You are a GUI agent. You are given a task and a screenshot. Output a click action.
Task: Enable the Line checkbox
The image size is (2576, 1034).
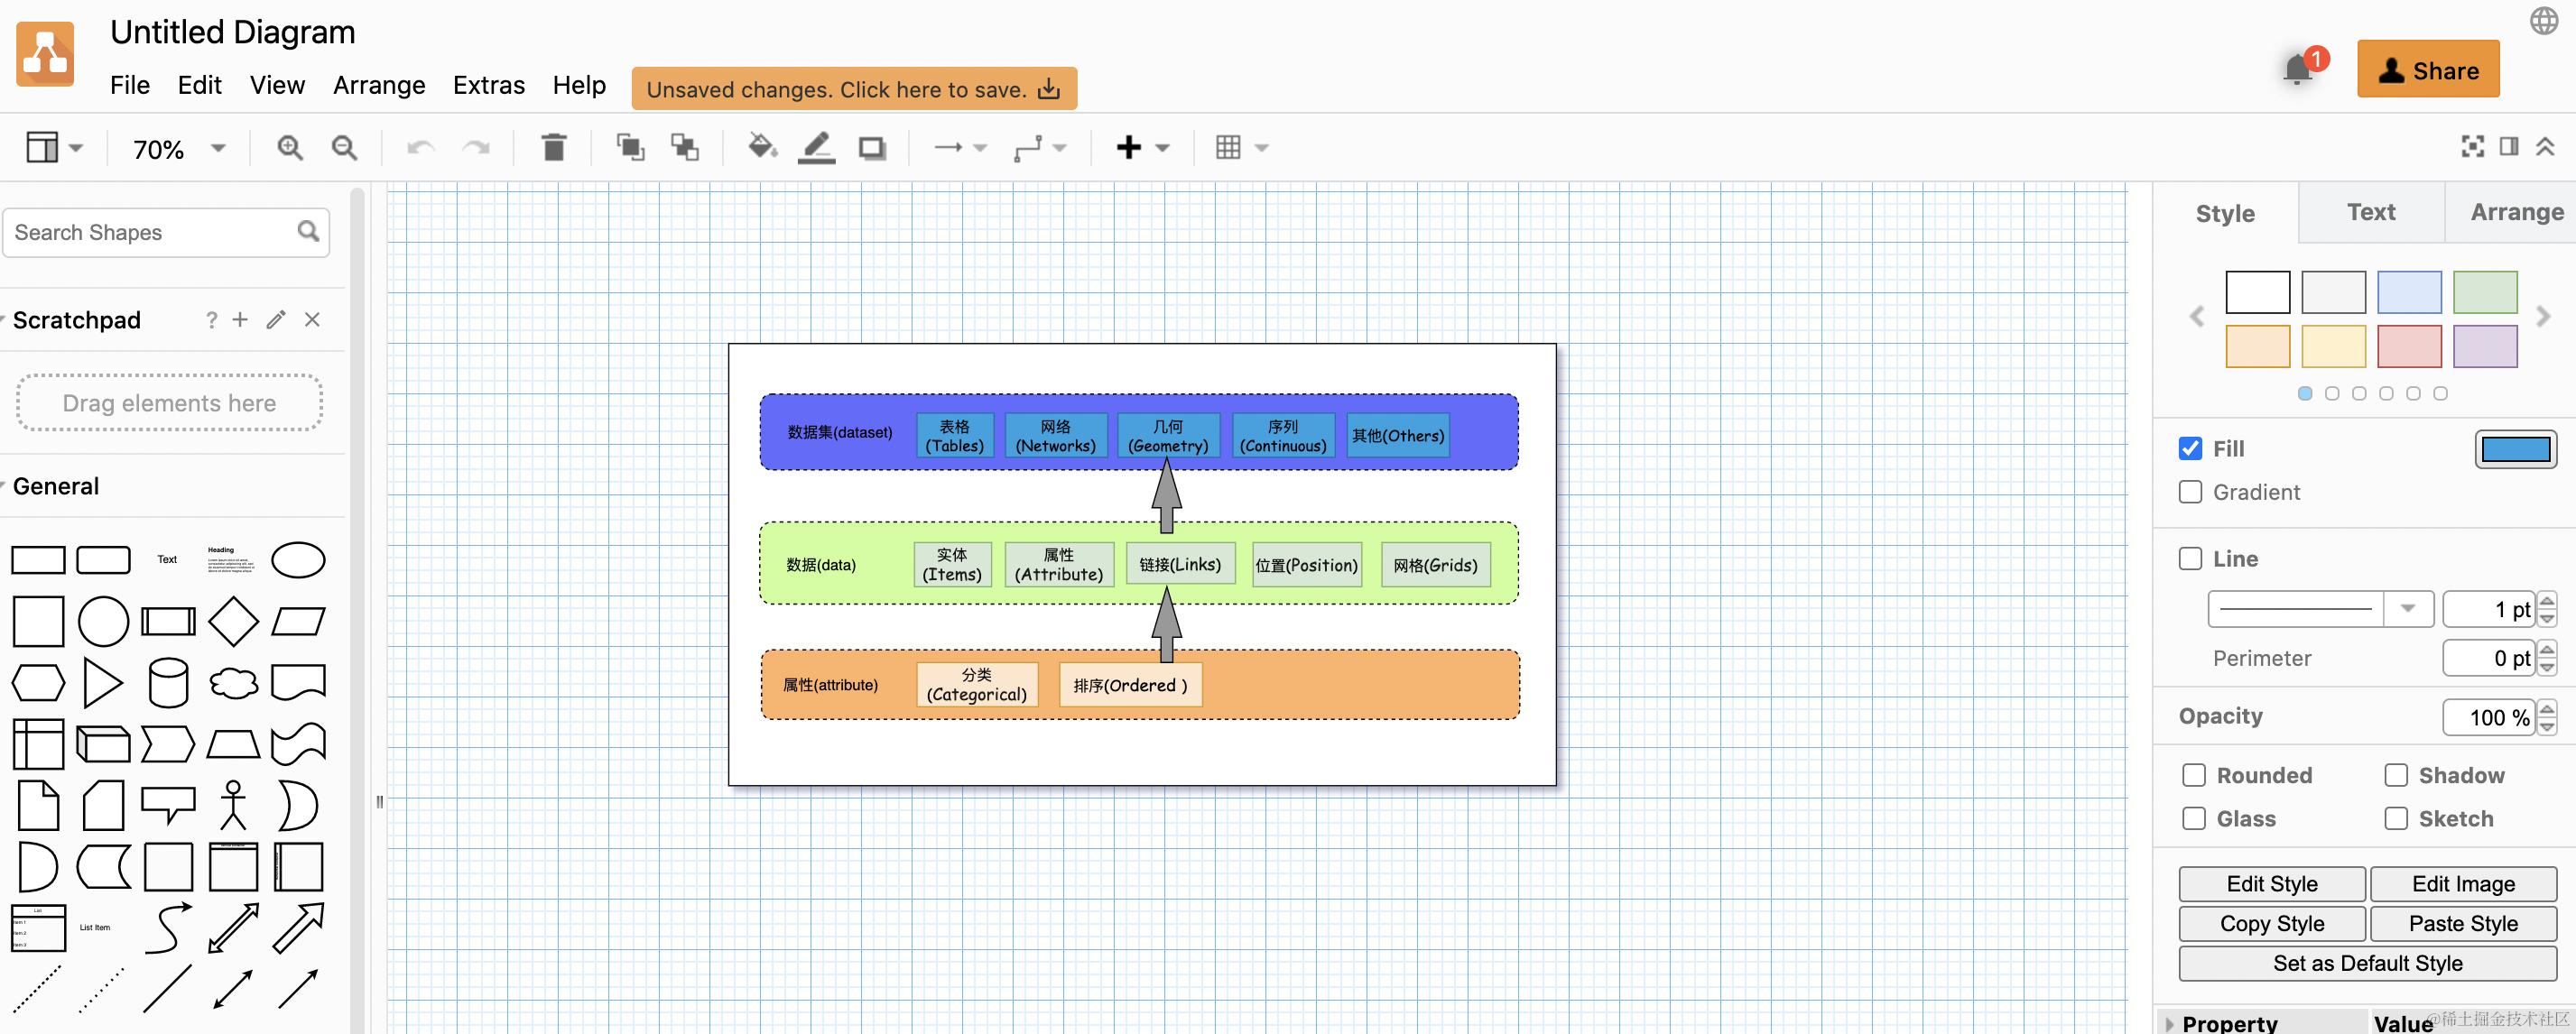point(2190,559)
